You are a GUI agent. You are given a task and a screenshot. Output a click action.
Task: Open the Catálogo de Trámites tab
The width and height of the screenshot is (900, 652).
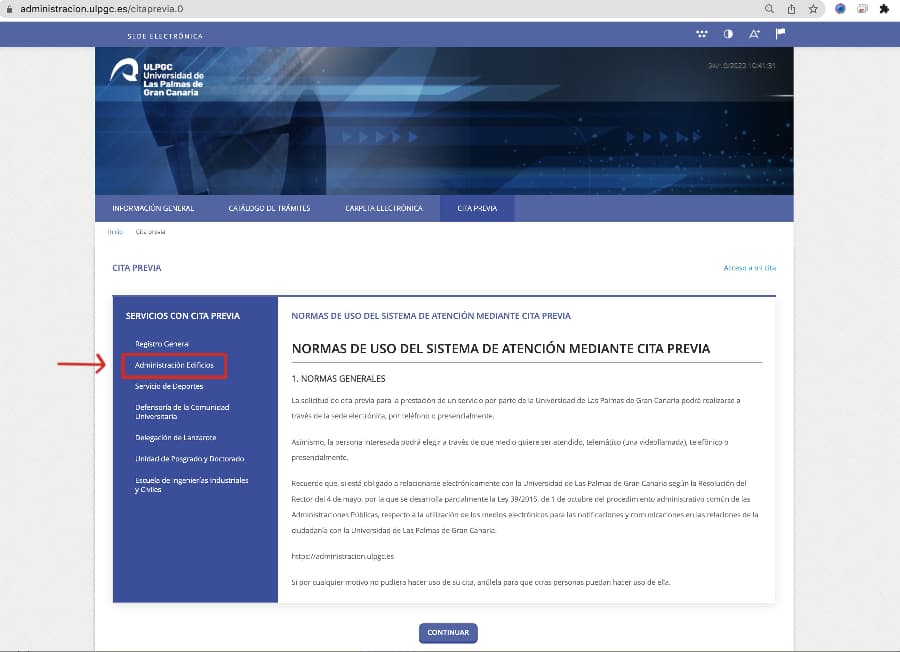click(269, 208)
